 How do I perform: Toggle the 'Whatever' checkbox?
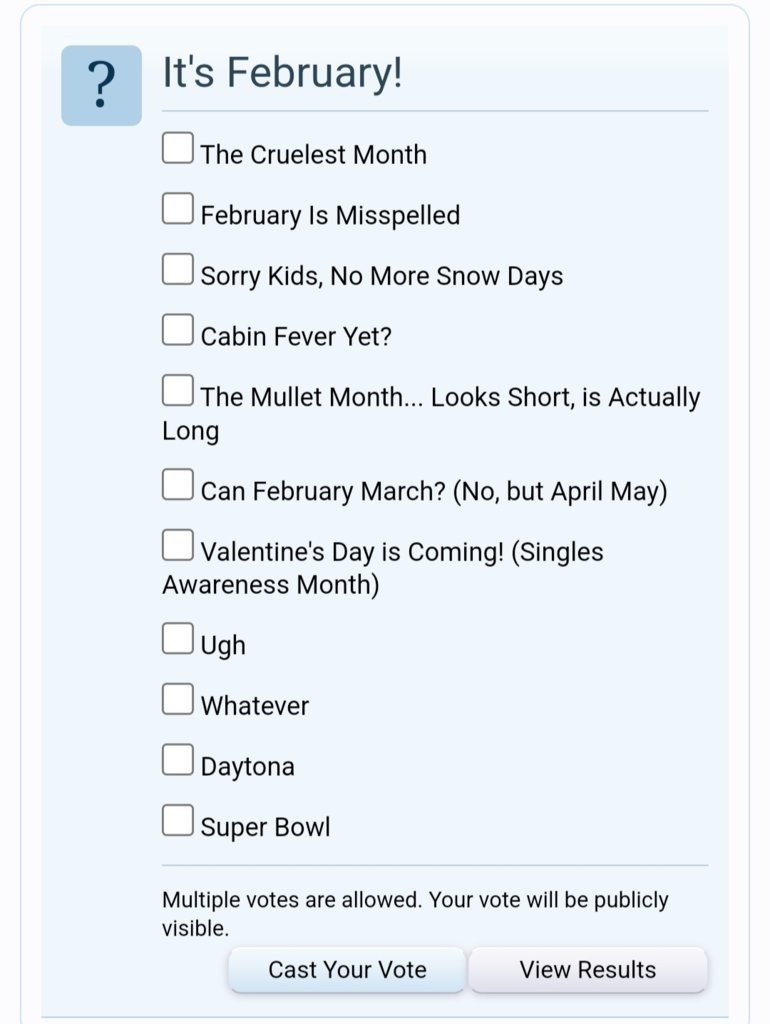[x=178, y=699]
